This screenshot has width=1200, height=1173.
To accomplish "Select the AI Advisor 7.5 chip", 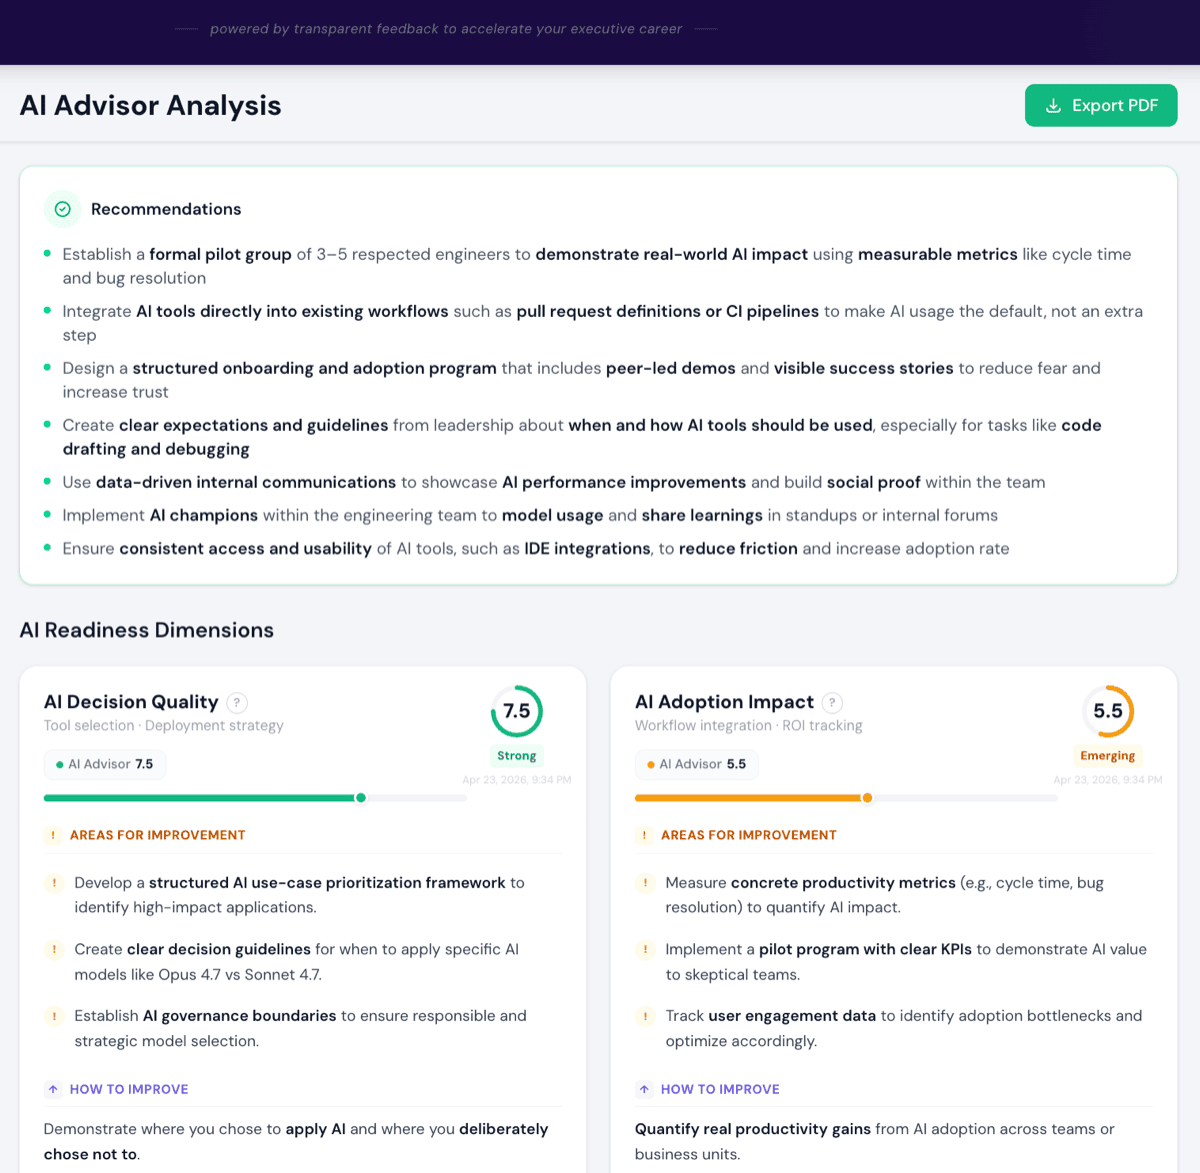I will tap(105, 764).
